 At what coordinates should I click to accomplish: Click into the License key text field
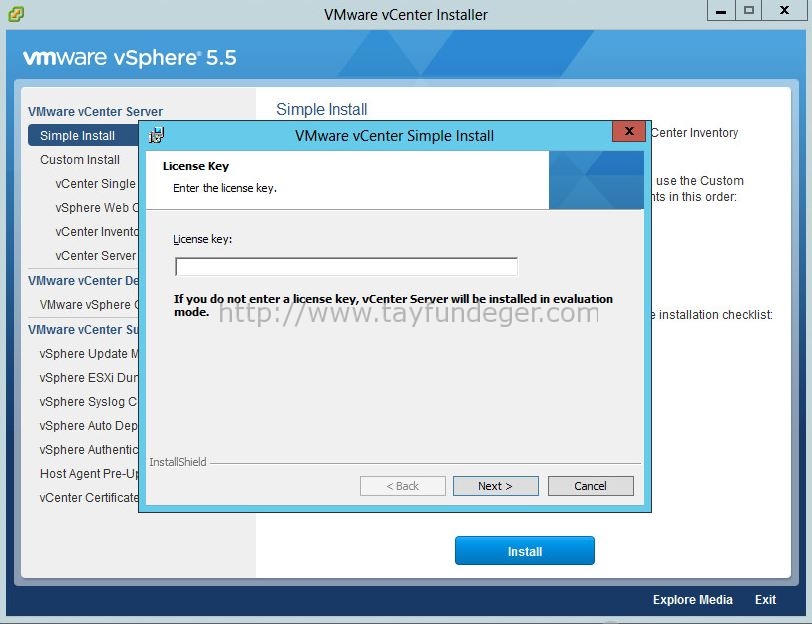pos(346,267)
